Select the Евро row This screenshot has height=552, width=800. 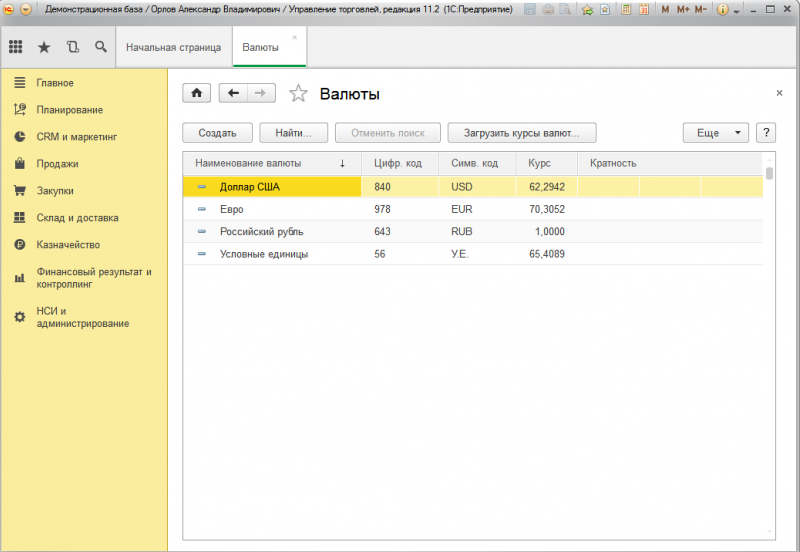[x=473, y=209]
